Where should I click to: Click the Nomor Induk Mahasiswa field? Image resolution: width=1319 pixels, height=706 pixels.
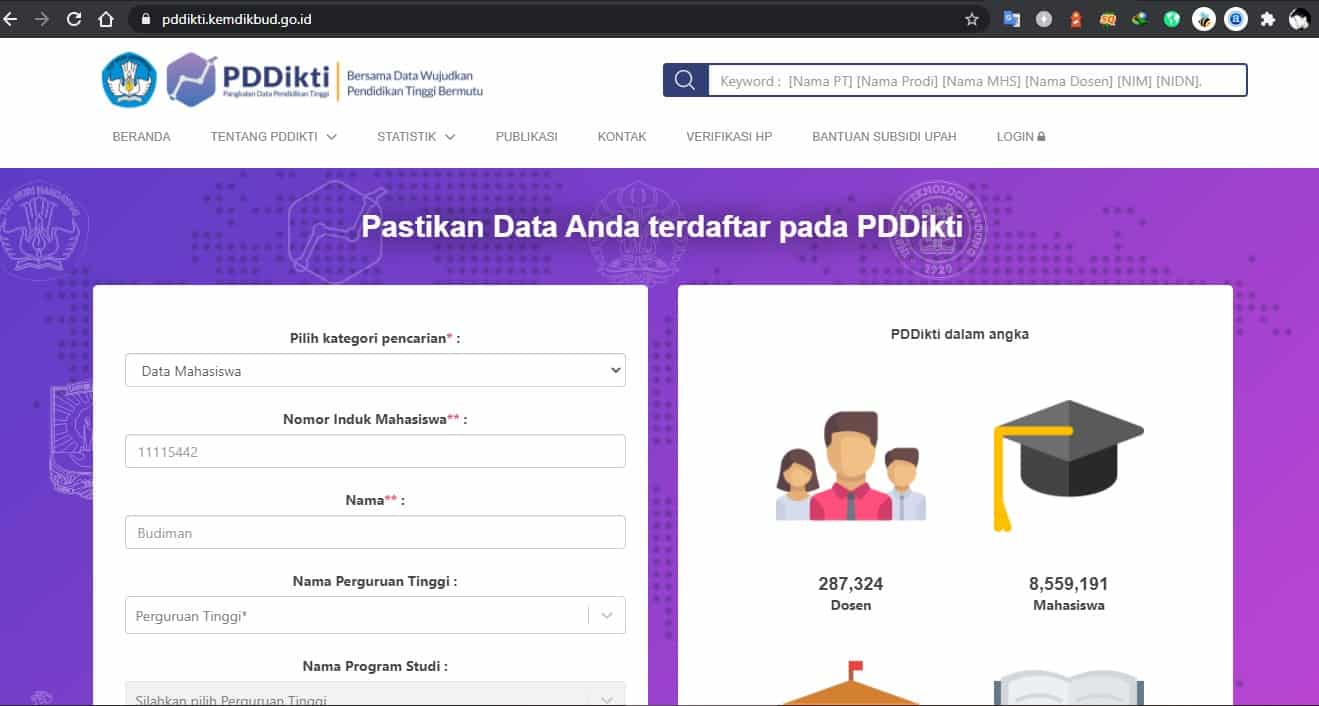(x=375, y=451)
